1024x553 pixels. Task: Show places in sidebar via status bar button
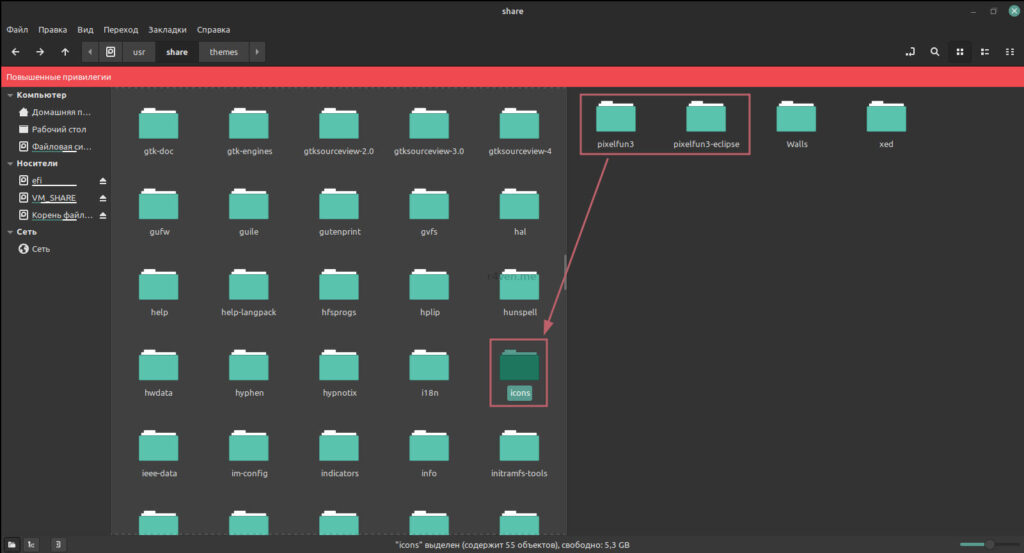[11, 544]
